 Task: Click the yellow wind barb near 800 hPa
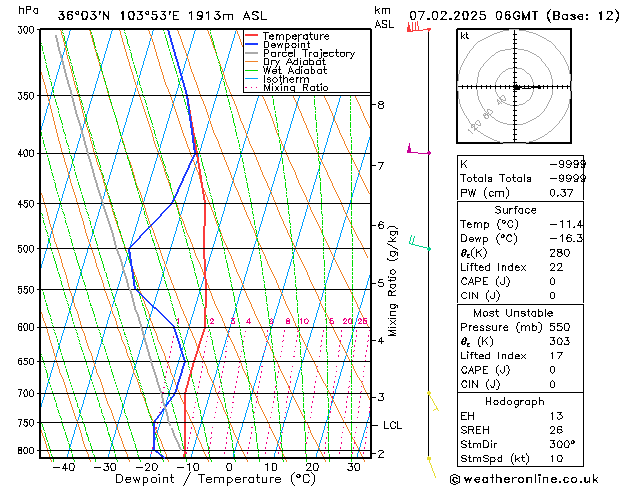pyautogui.click(x=431, y=463)
